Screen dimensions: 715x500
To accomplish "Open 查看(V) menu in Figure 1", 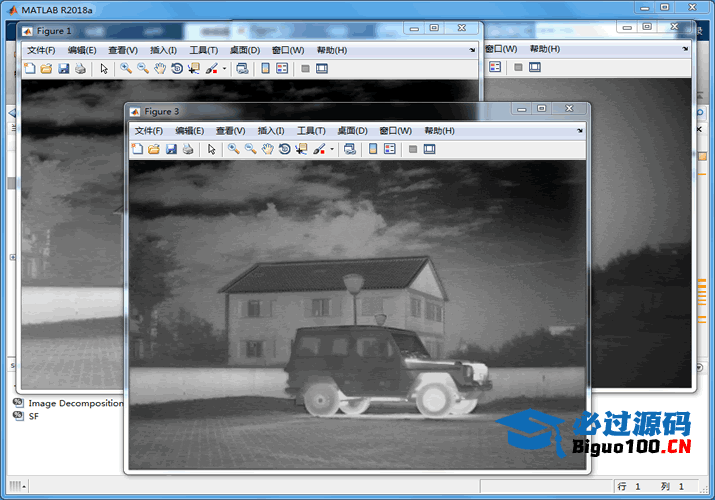I will pyautogui.click(x=123, y=50).
